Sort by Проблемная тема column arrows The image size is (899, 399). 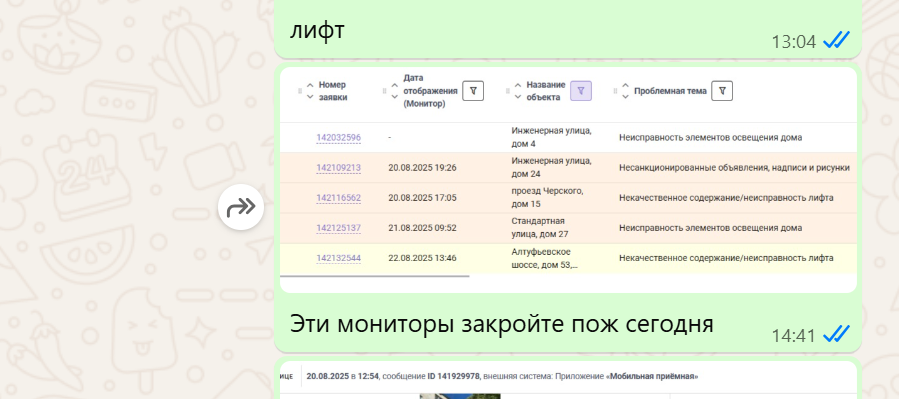(626, 91)
